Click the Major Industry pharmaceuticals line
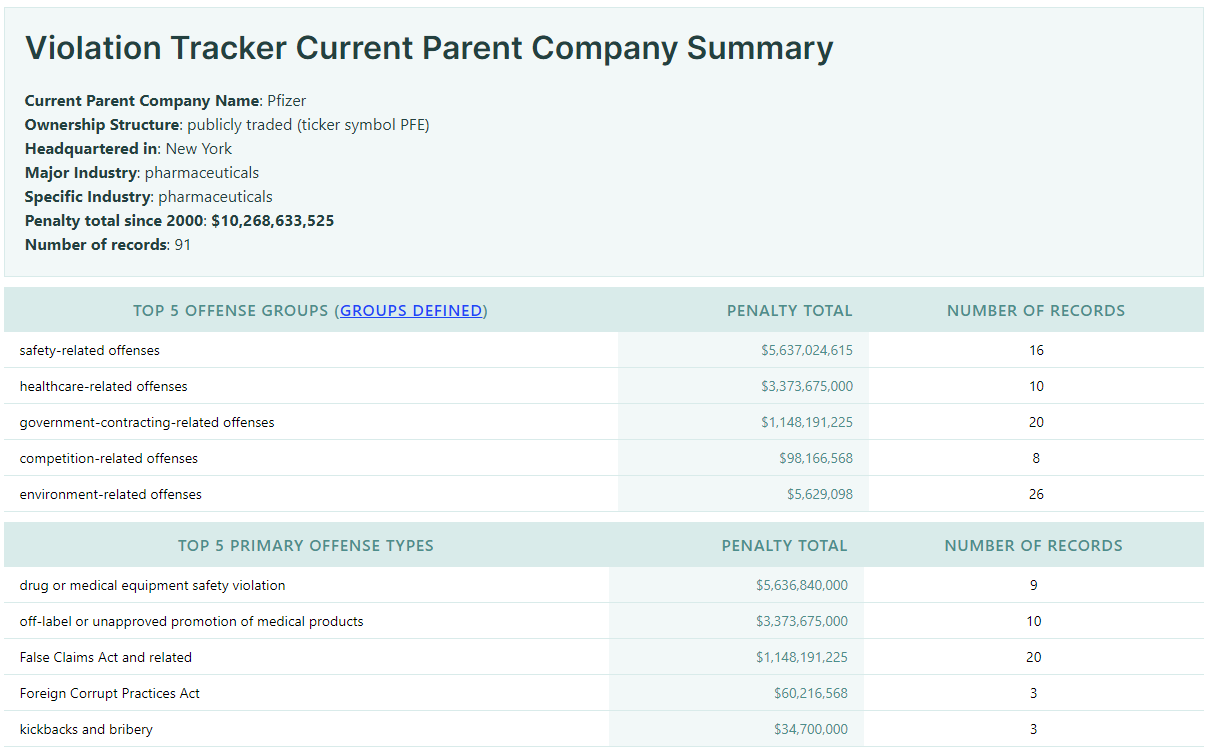Screen dimensions: 1211x748 [142, 173]
